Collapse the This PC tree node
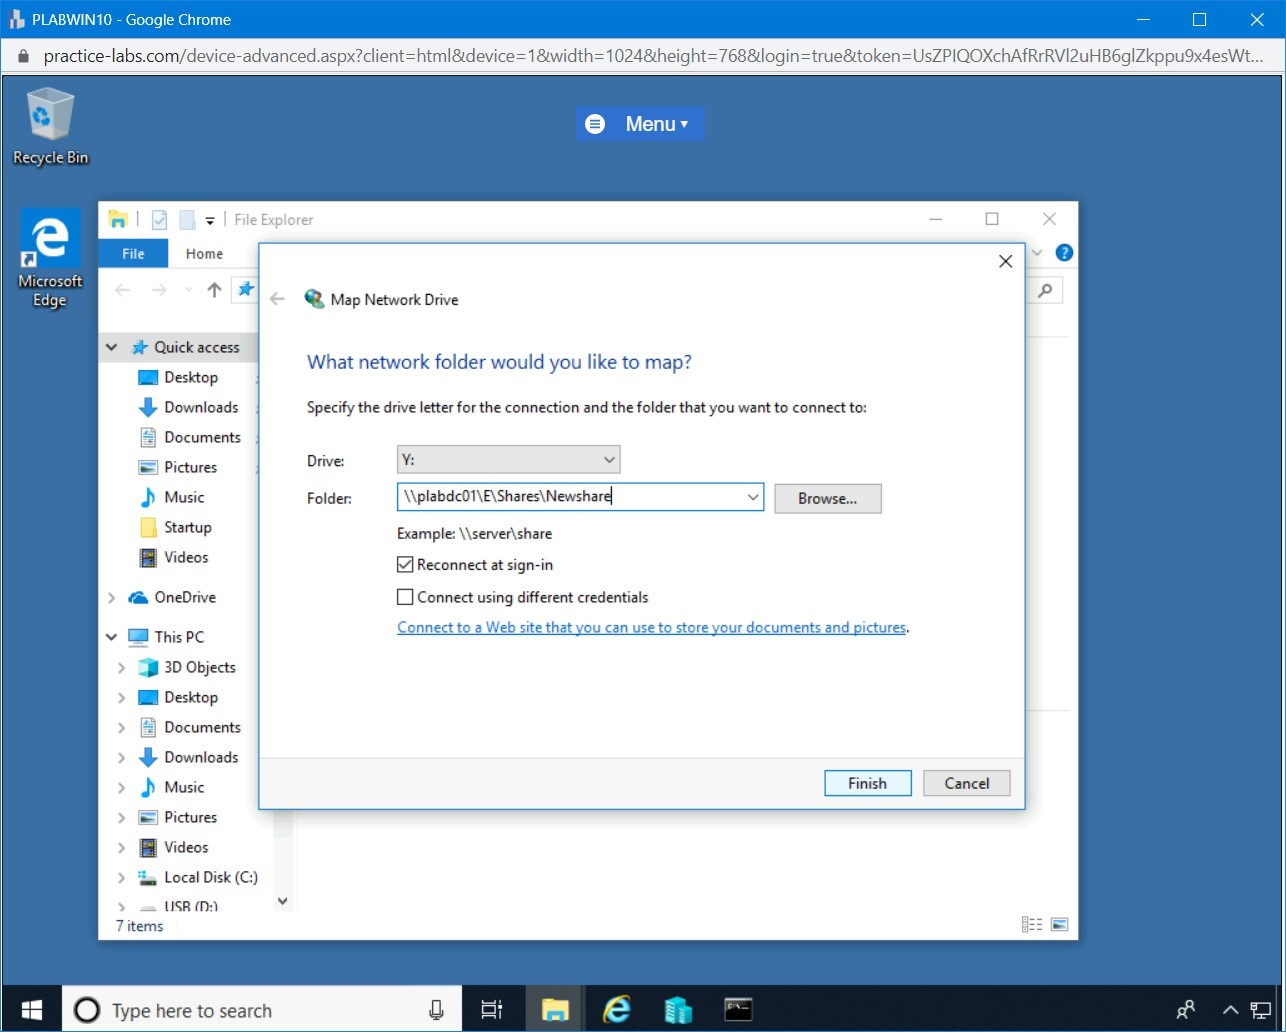Image resolution: width=1286 pixels, height=1032 pixels. coord(112,637)
